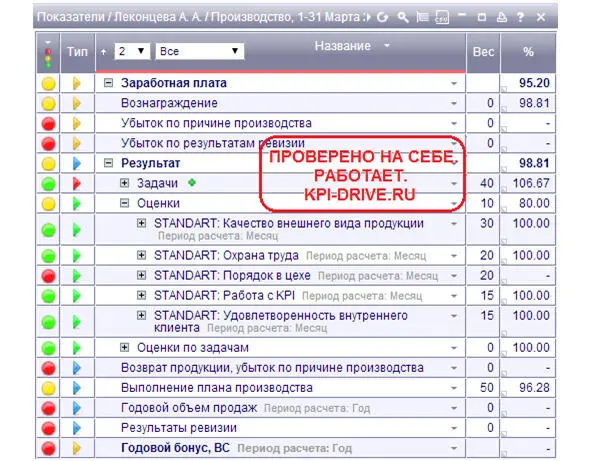Open row menu arrow for Вознаграждение

[x=454, y=103]
